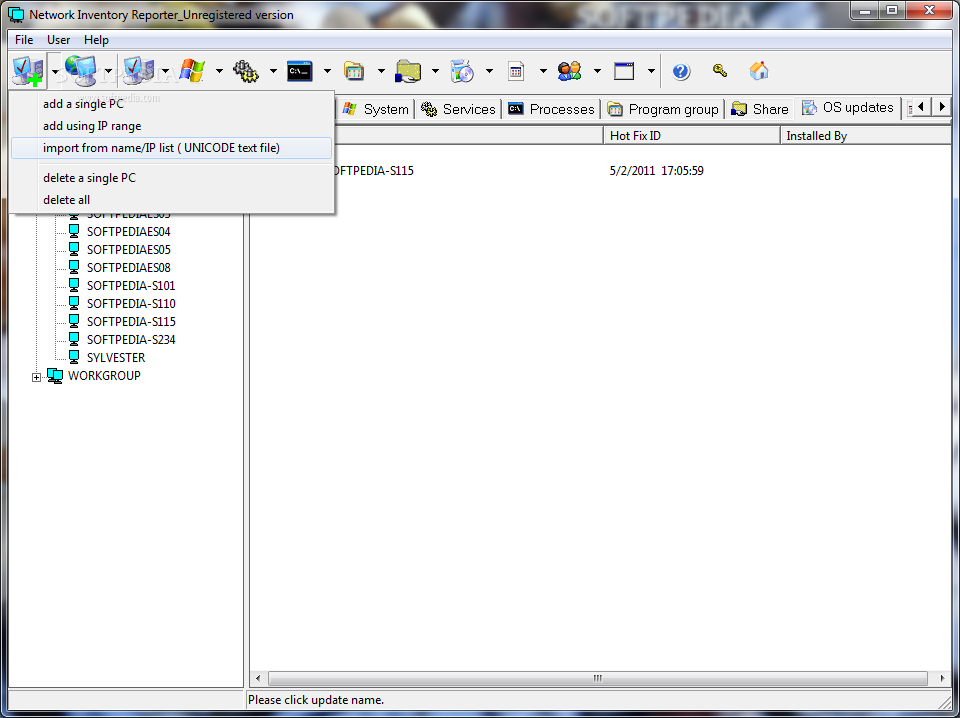Screen dimensions: 960x718
Task: Sort by the Installed By column header
Action: [x=865, y=136]
